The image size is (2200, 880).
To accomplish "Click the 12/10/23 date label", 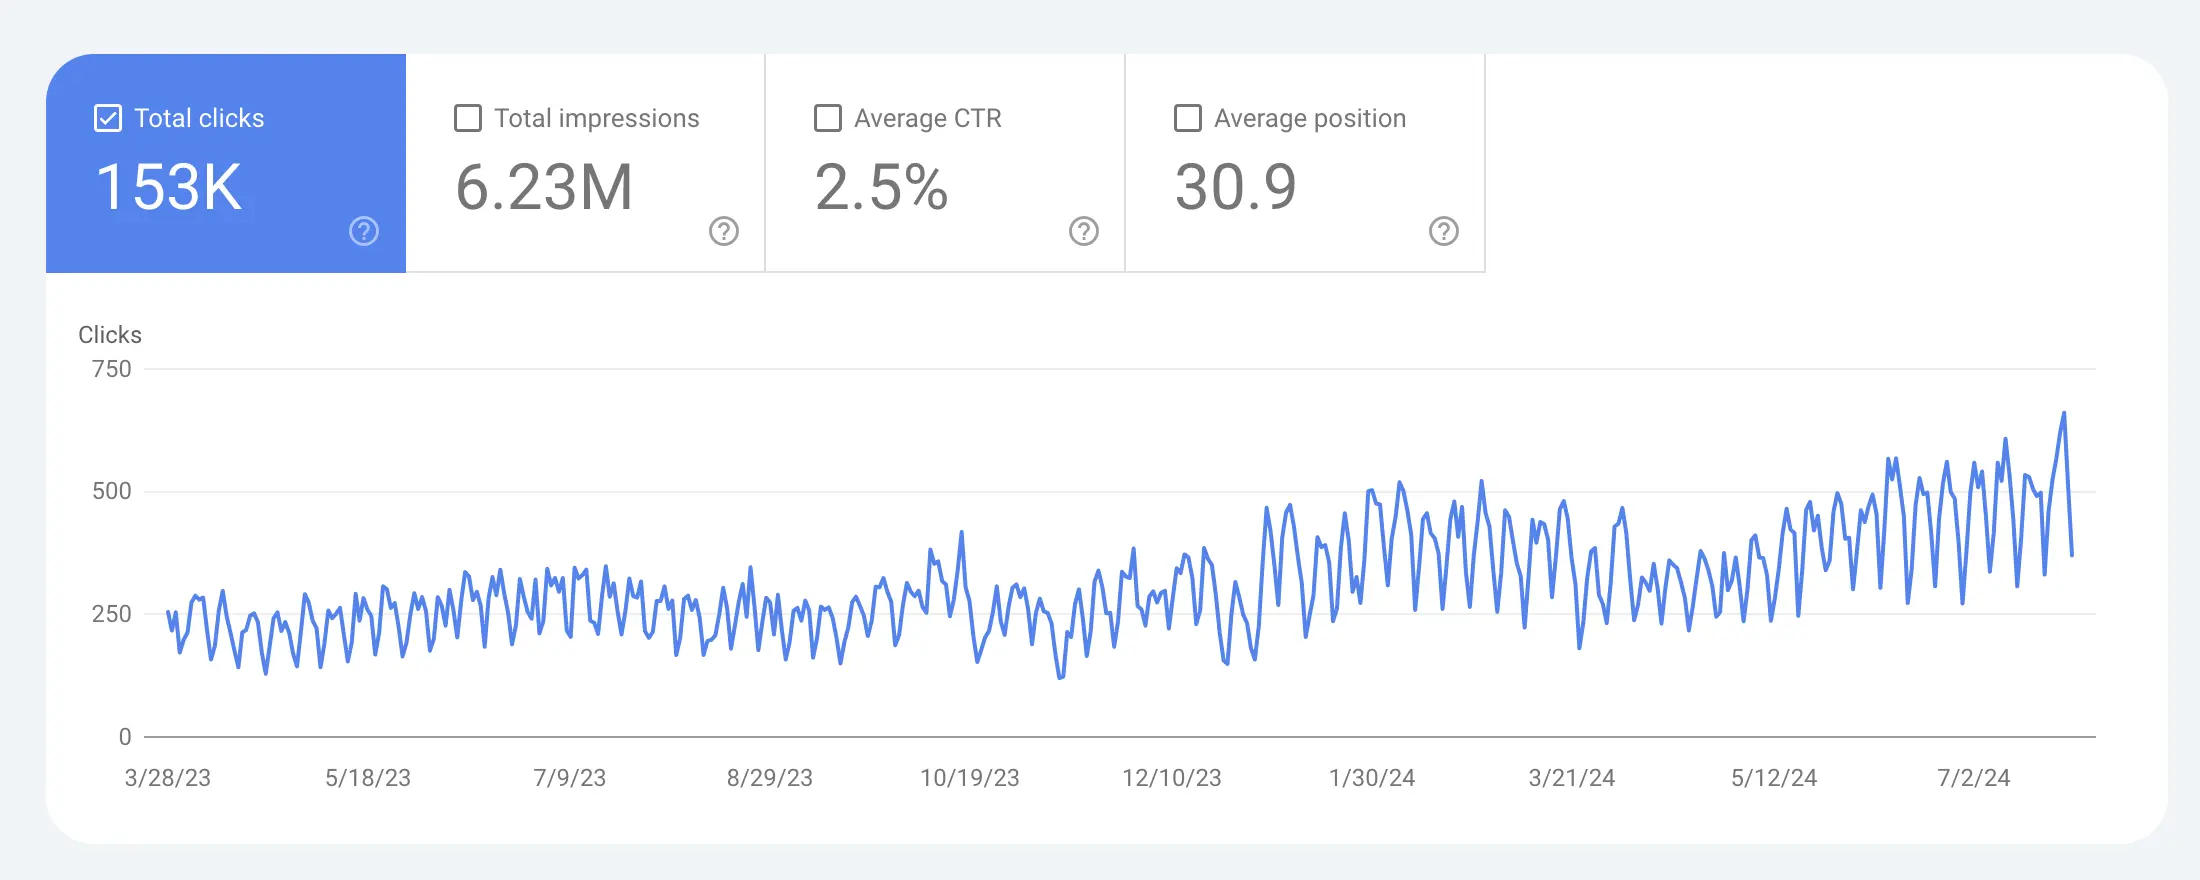I will [1172, 778].
